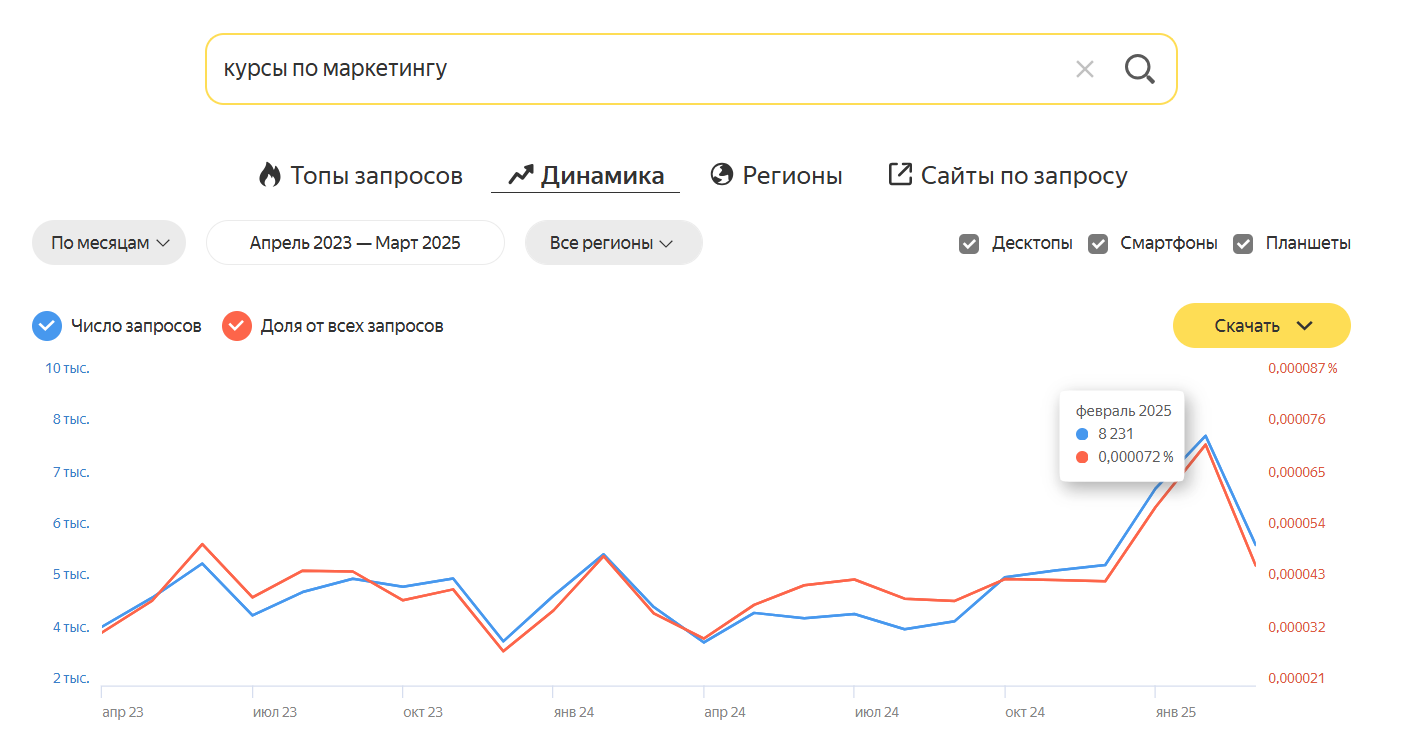Viewport: 1417px width, 750px height.
Task: Open the Апрель 2023 — Март 2025 date range picker
Action: tap(355, 243)
